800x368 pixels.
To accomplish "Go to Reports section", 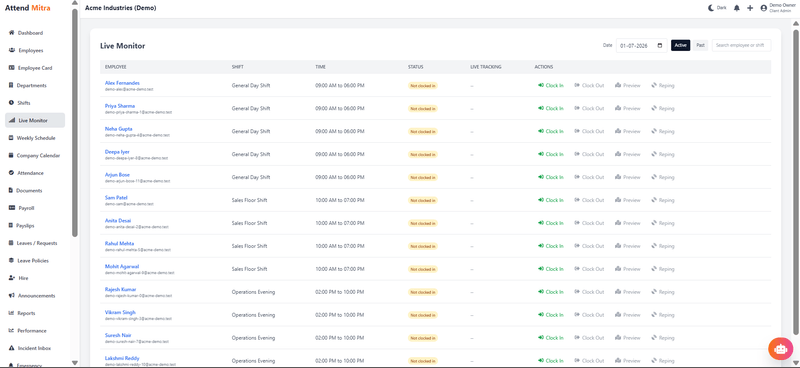I will tap(22, 313).
